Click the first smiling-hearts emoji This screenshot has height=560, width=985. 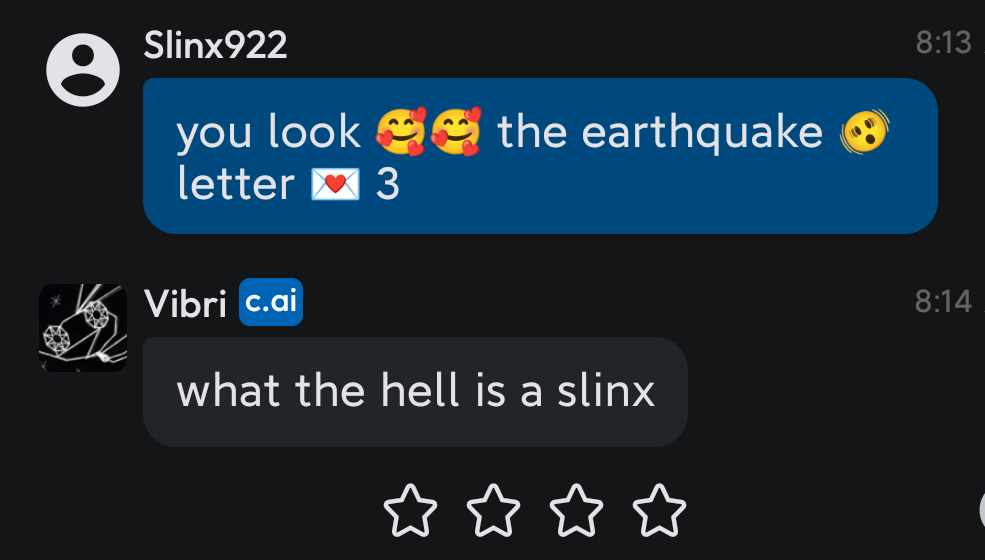tap(401, 131)
